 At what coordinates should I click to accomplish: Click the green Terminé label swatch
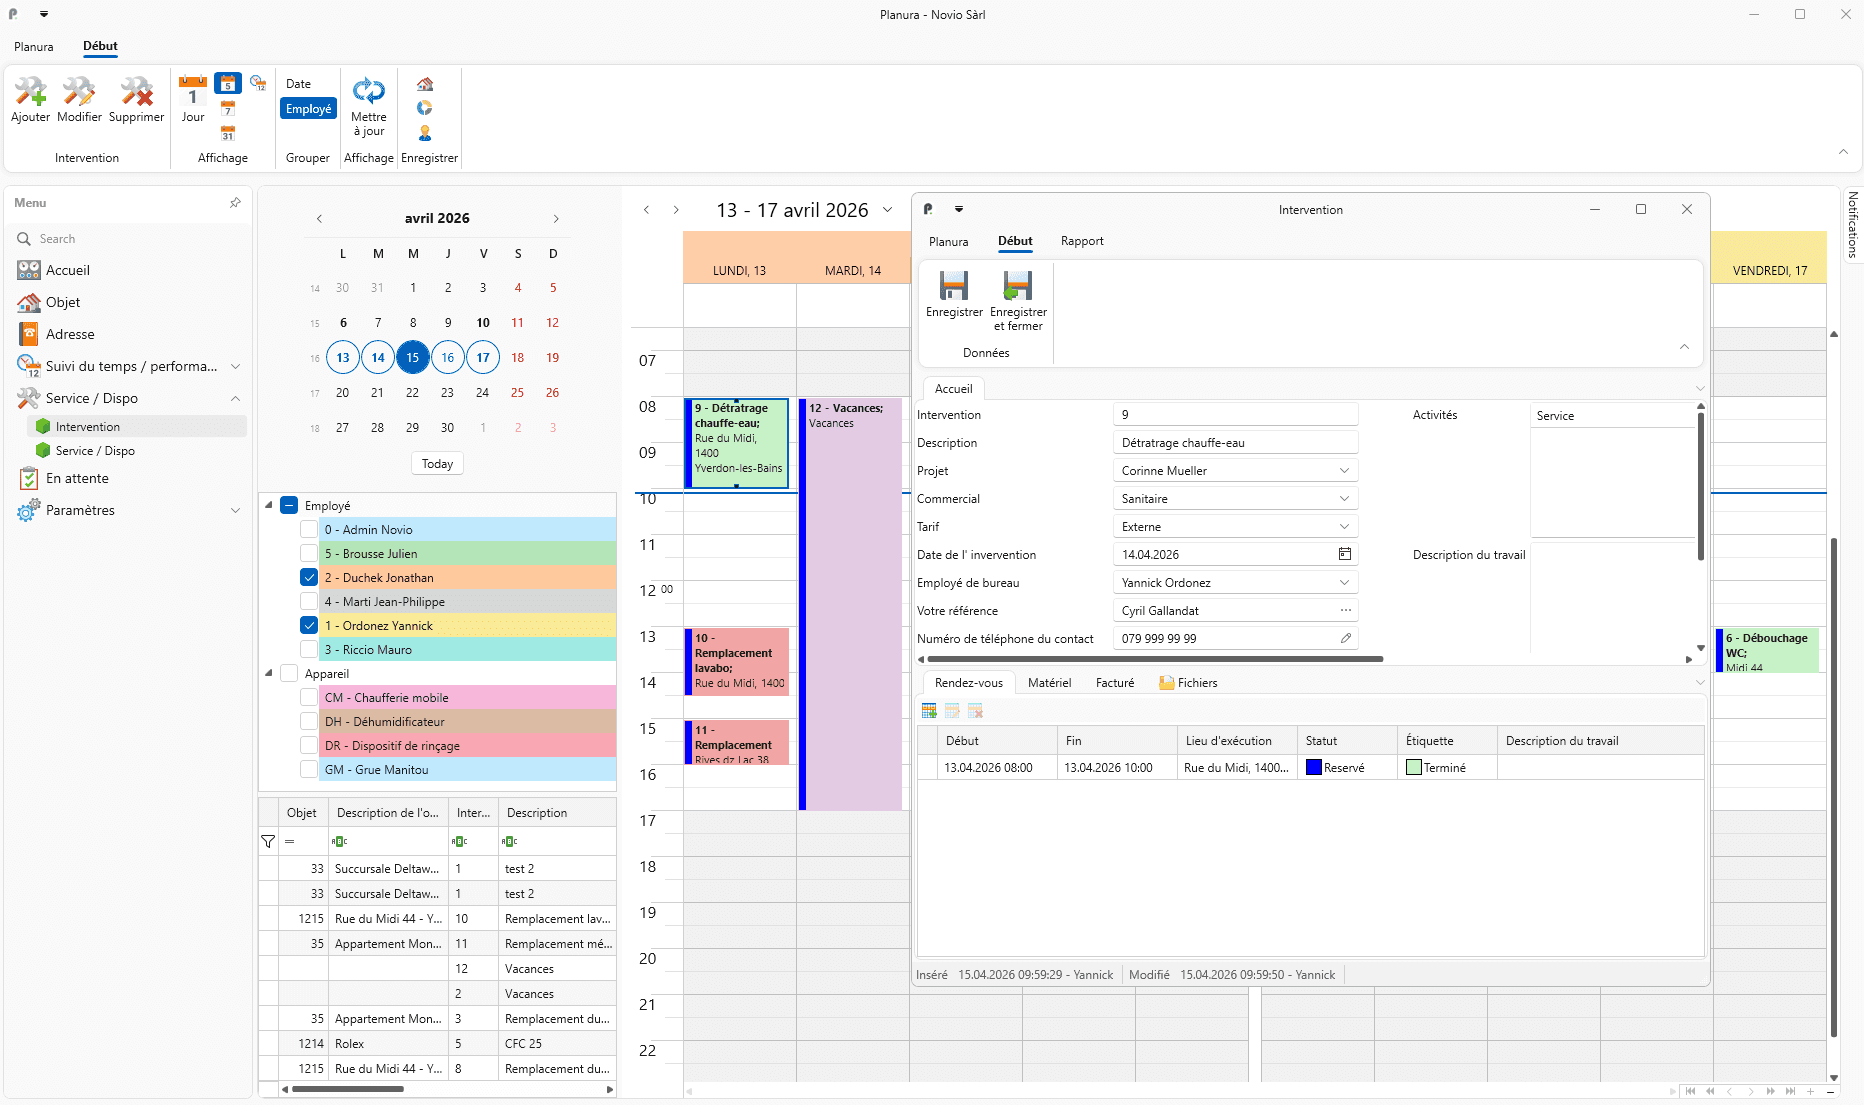[x=1414, y=767]
